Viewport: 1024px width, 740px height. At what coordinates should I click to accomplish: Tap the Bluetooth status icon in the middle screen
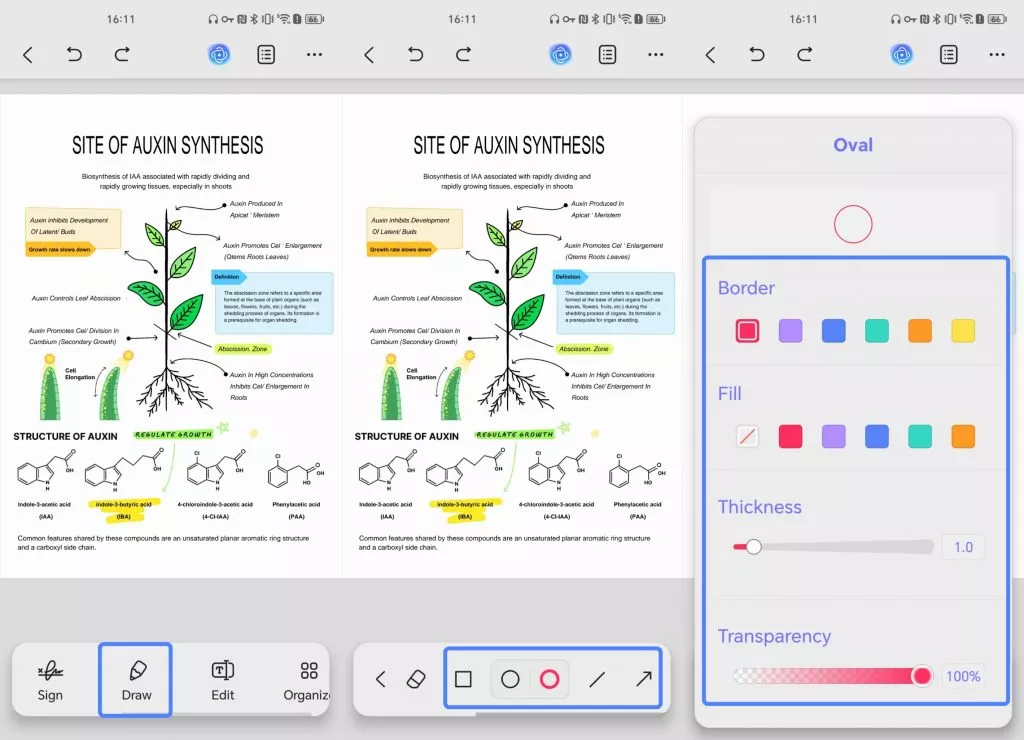tap(596, 19)
